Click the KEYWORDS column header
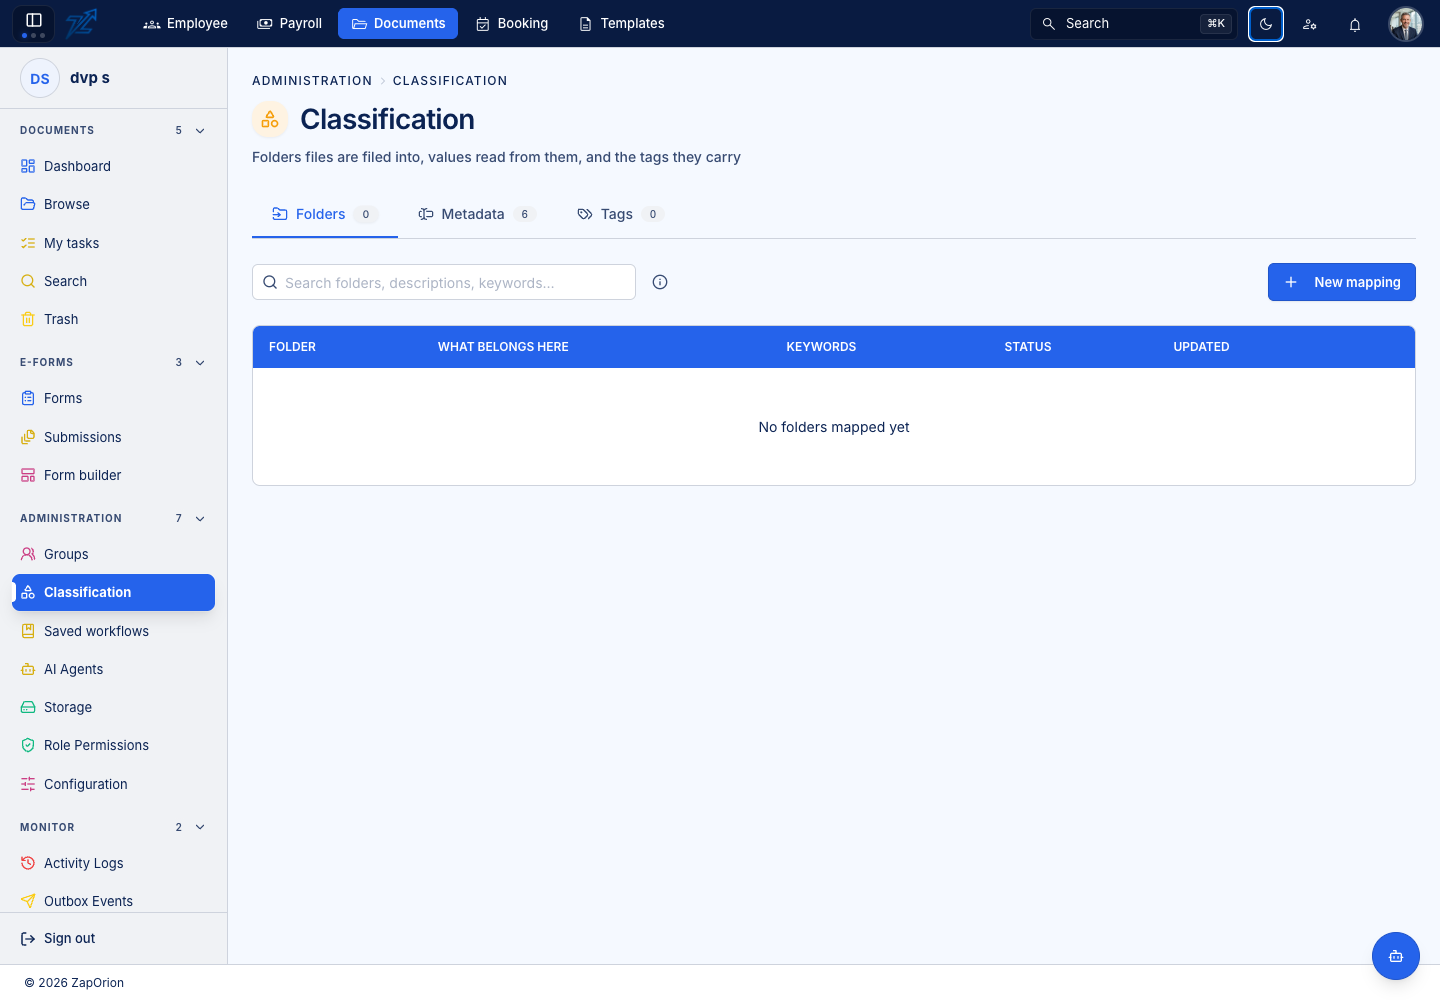Image resolution: width=1440 pixels, height=1000 pixels. (821, 347)
